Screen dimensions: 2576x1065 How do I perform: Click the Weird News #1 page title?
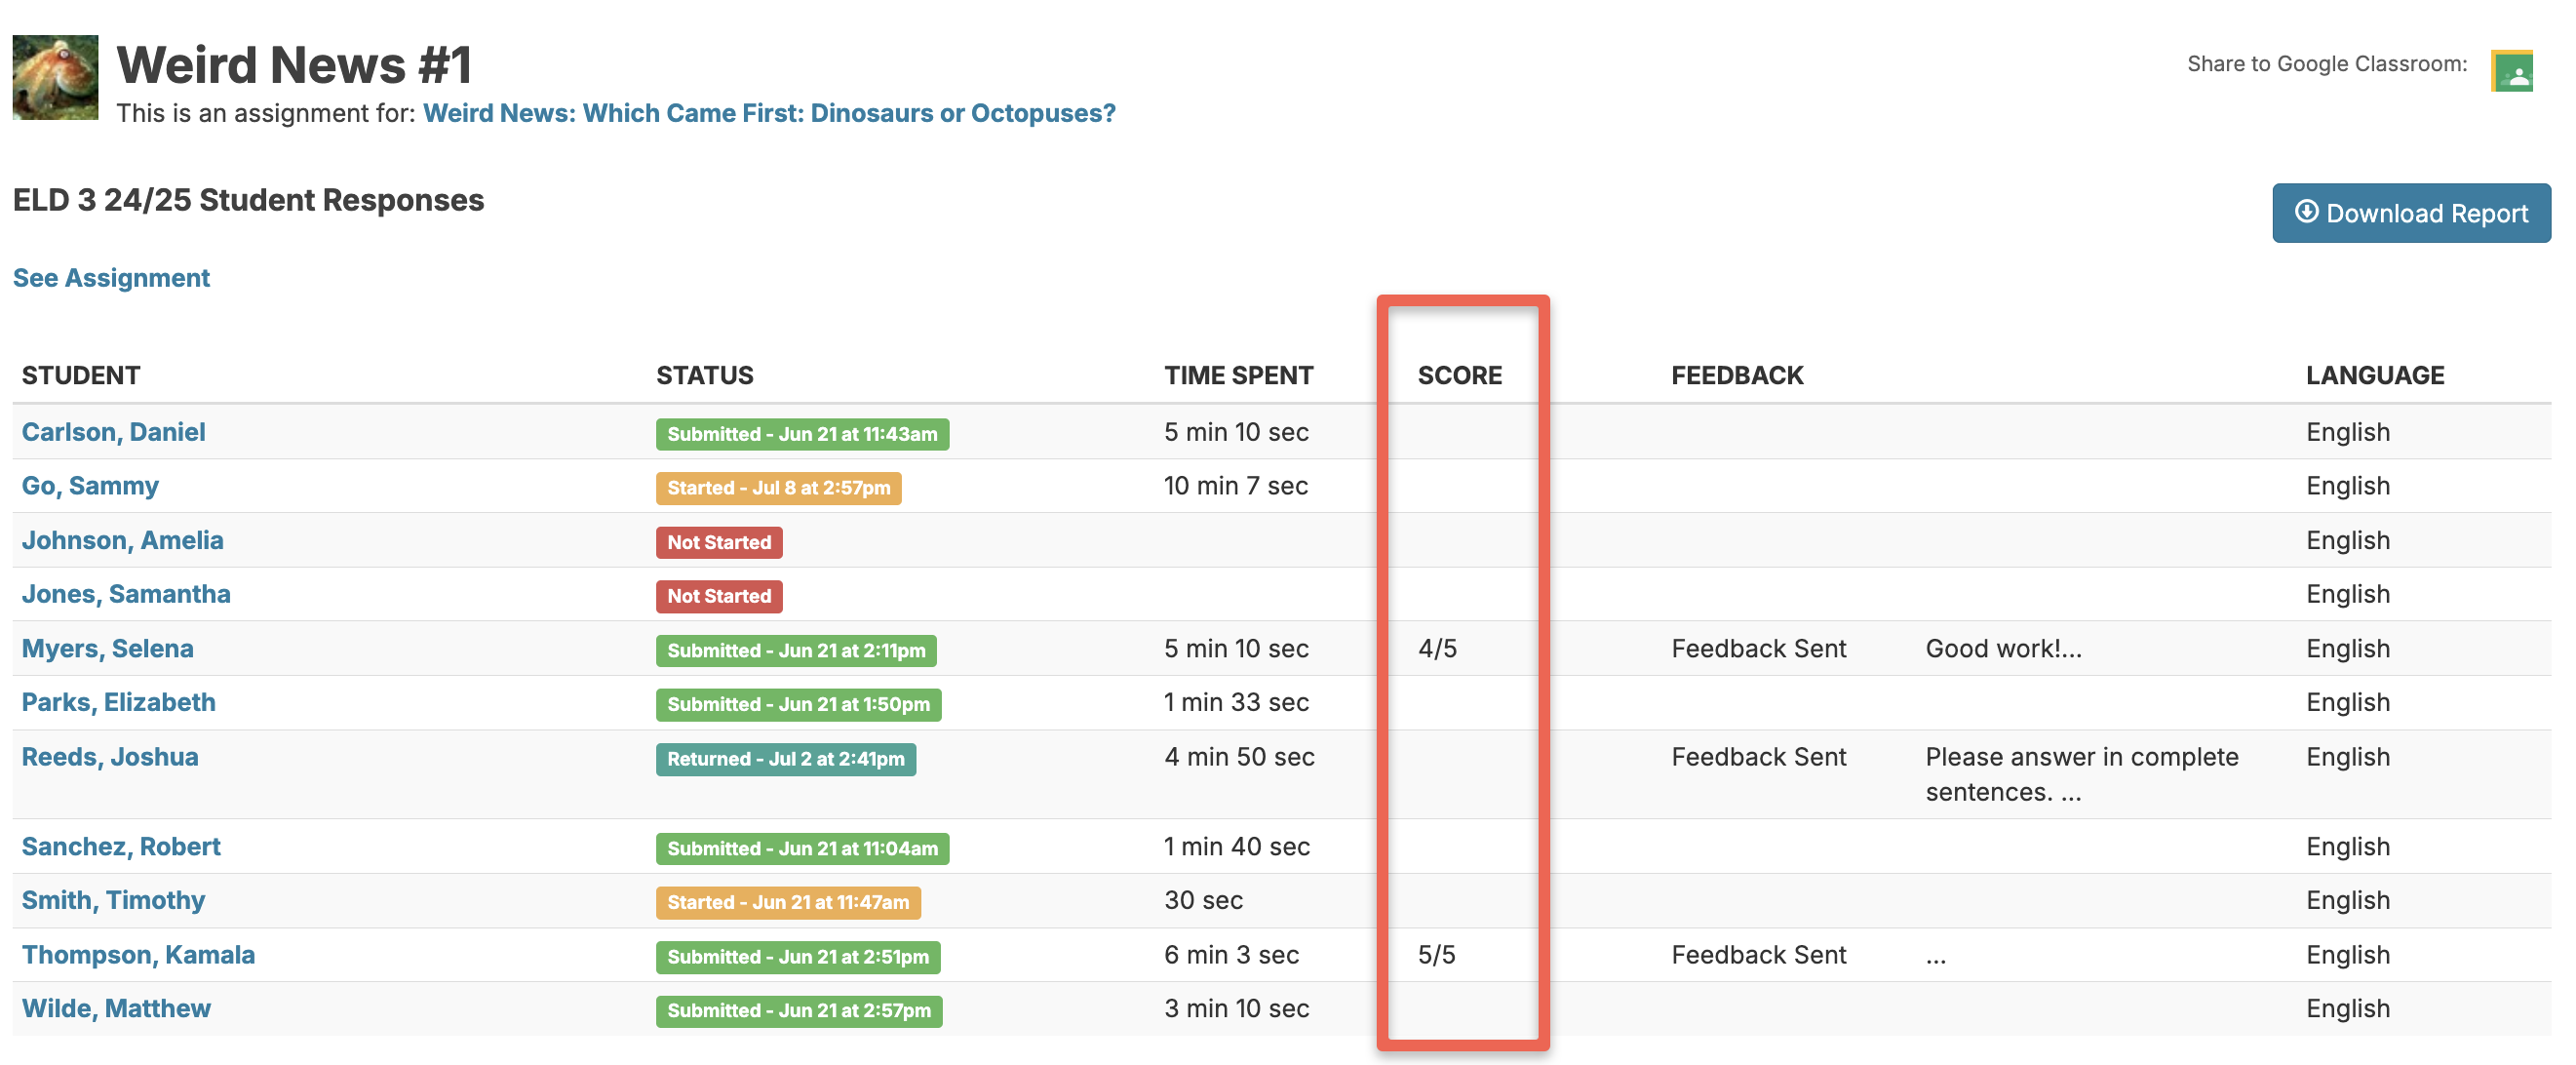tap(294, 65)
